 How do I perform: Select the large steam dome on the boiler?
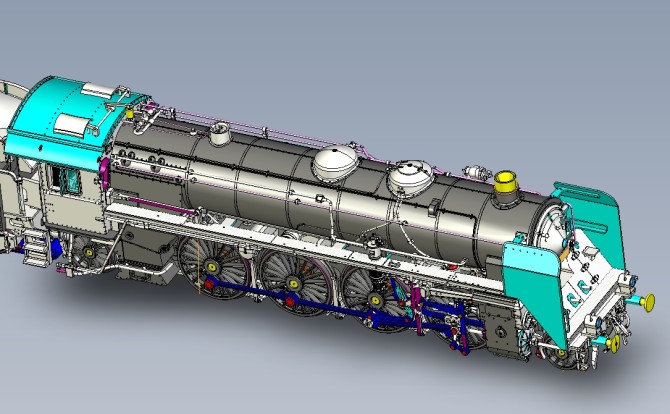pyautogui.click(x=334, y=162)
